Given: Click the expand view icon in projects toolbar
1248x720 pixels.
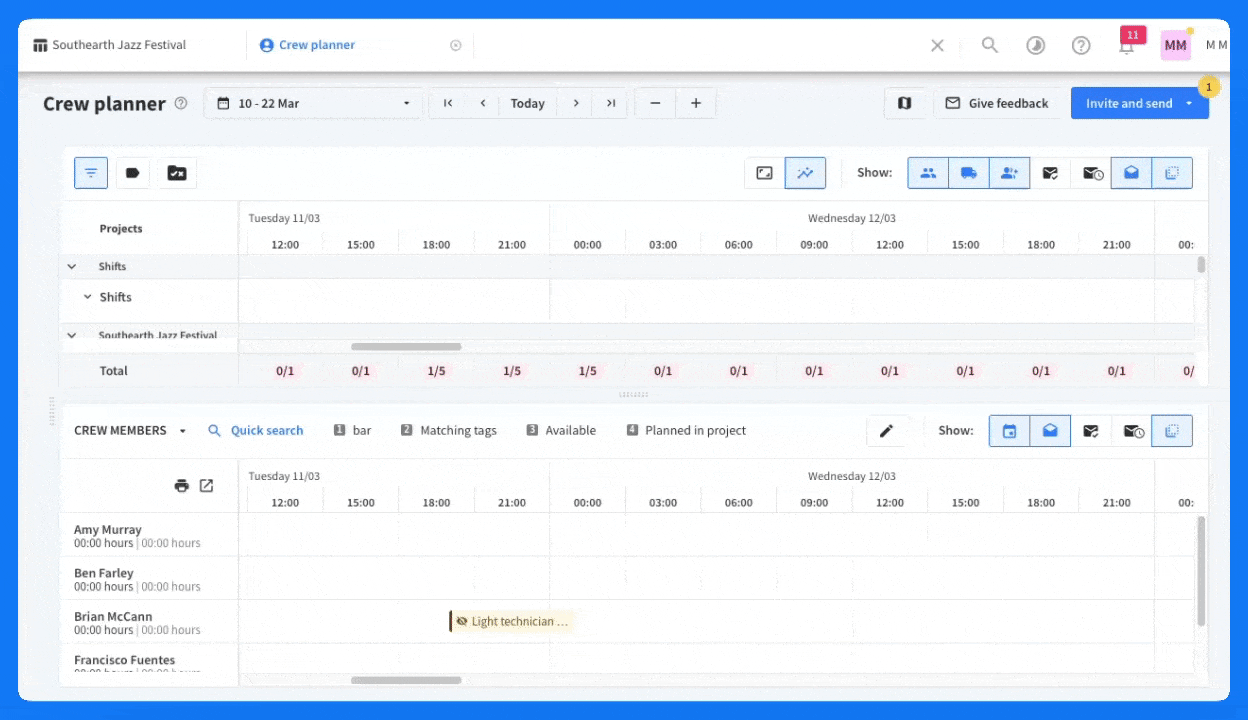Looking at the screenshot, I should pos(764,173).
